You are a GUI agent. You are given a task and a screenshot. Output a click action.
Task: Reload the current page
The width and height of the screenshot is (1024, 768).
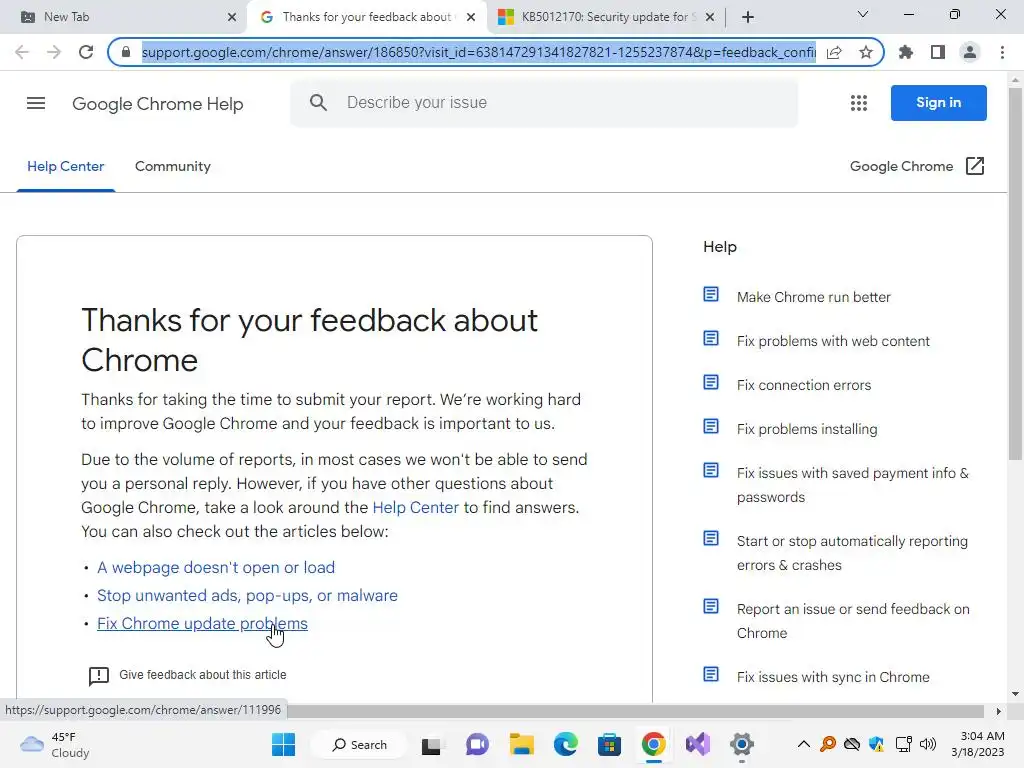pos(86,52)
